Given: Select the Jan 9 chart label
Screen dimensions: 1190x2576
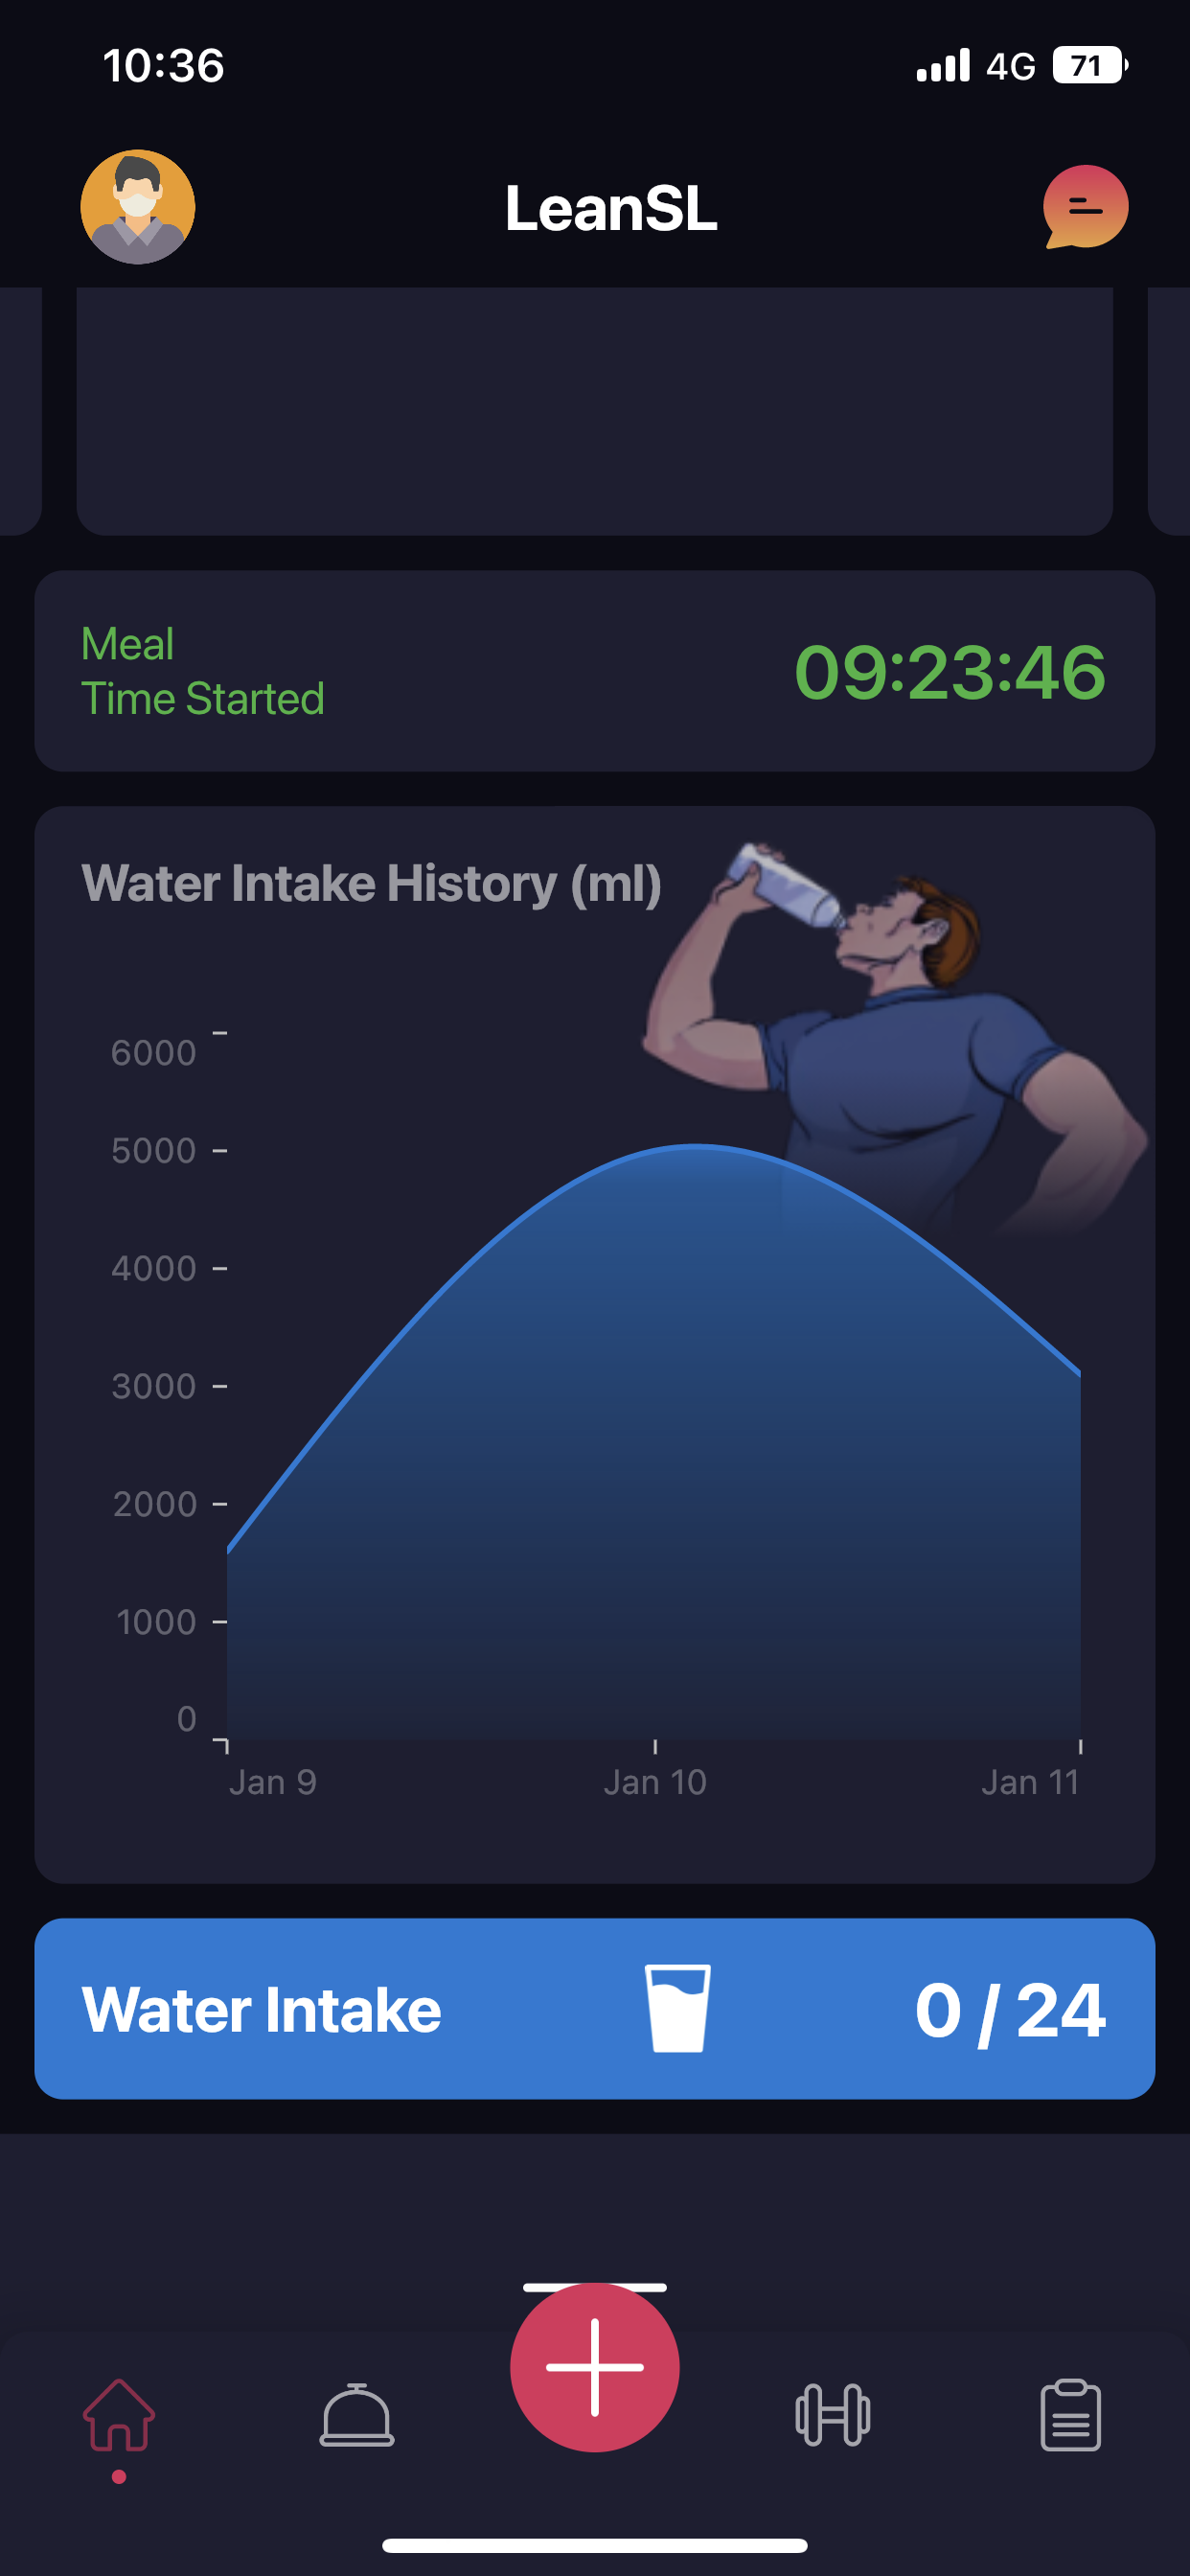Looking at the screenshot, I should [x=272, y=1782].
